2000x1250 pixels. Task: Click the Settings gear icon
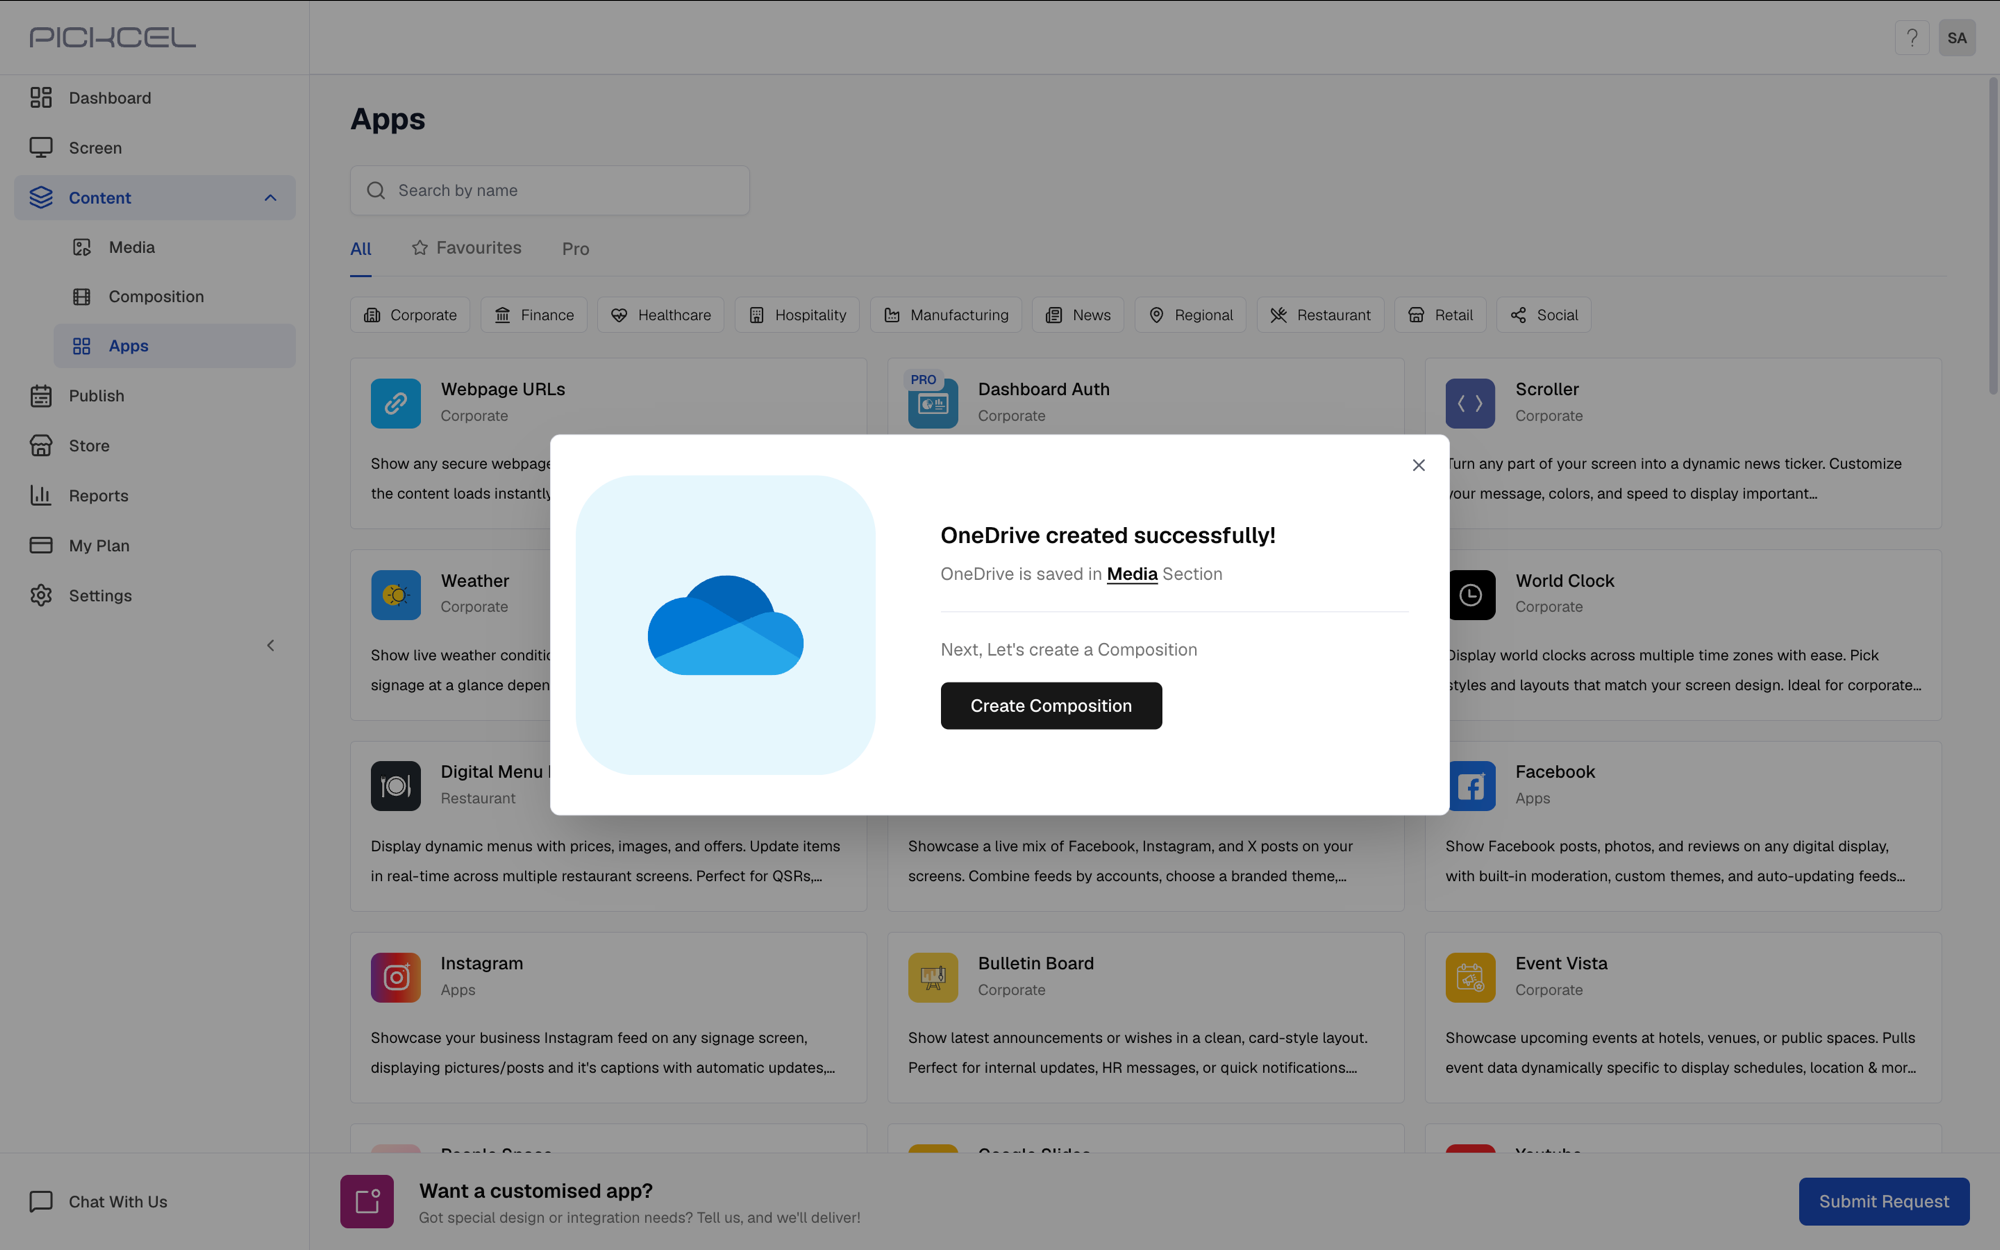coord(41,595)
